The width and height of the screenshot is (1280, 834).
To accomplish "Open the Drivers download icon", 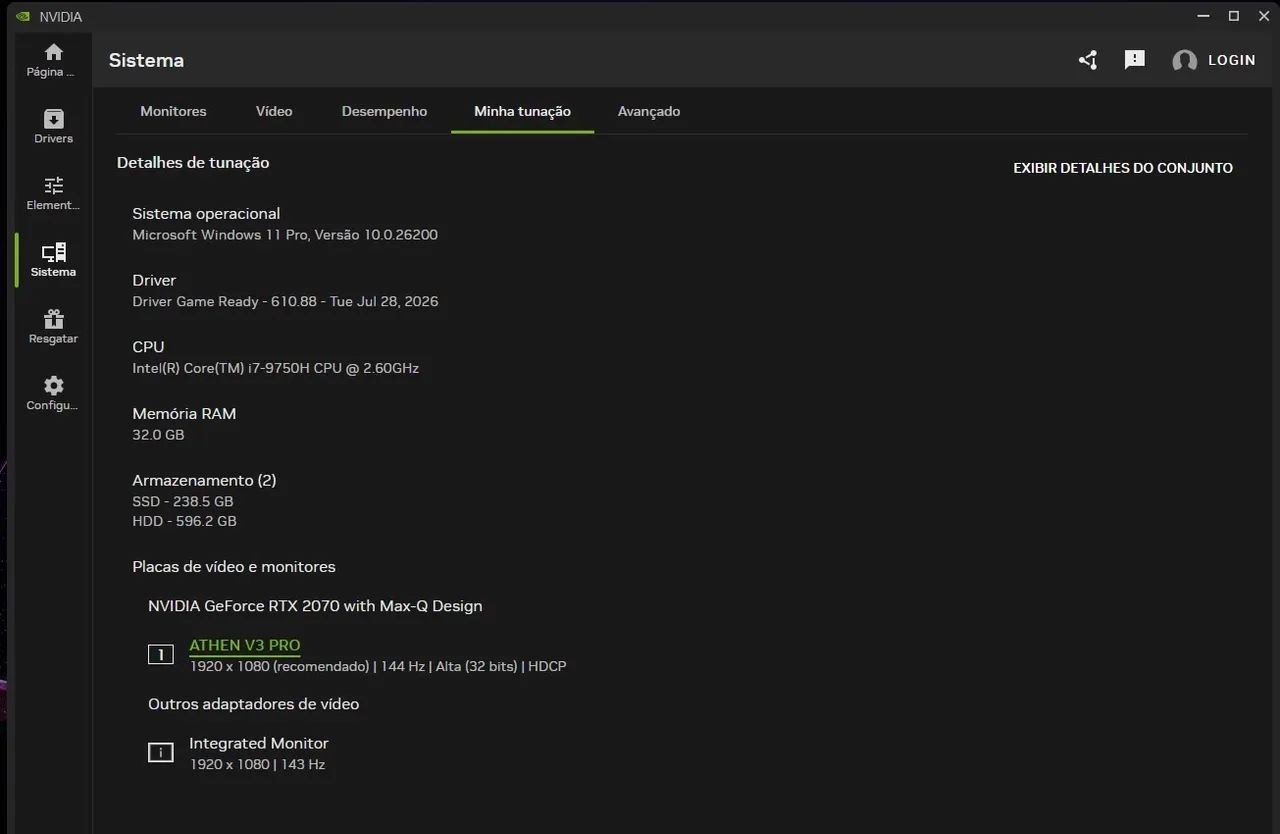I will (54, 119).
